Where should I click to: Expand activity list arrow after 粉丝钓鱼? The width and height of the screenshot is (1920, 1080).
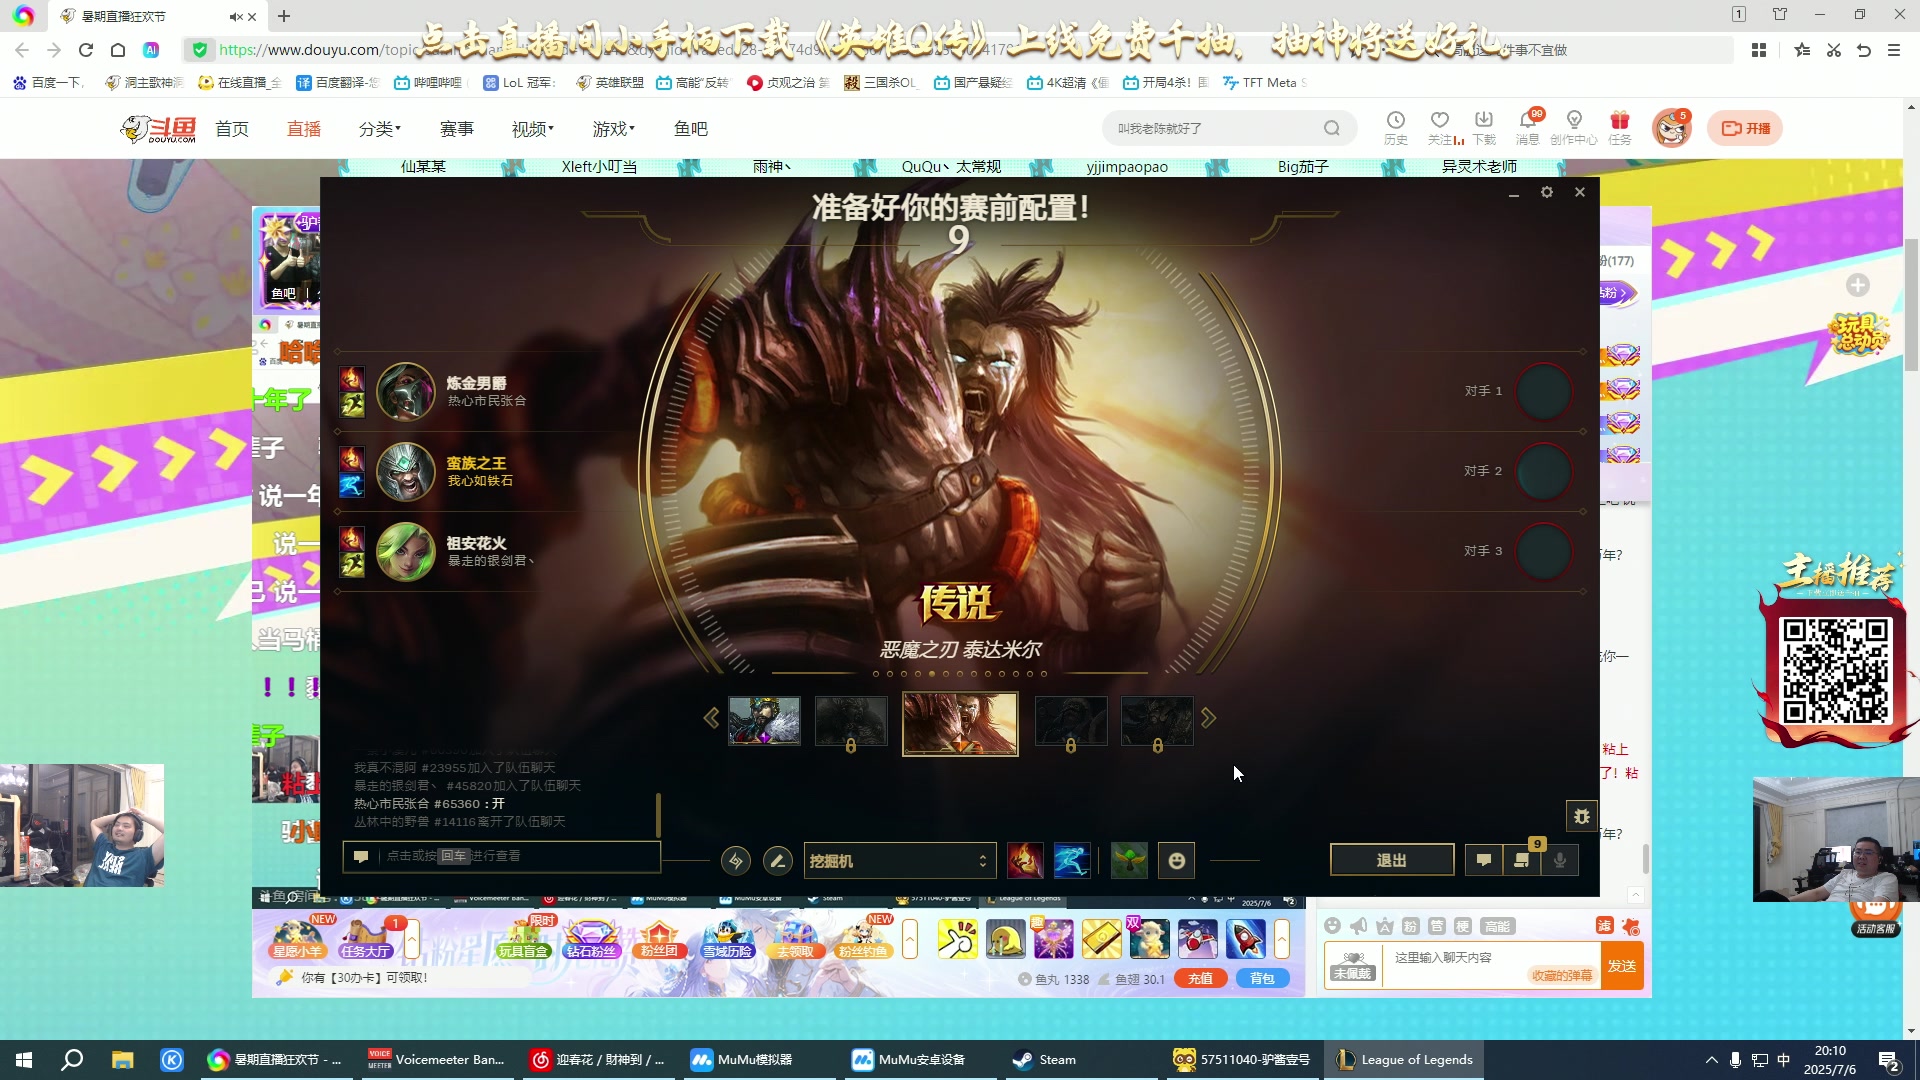tap(909, 939)
